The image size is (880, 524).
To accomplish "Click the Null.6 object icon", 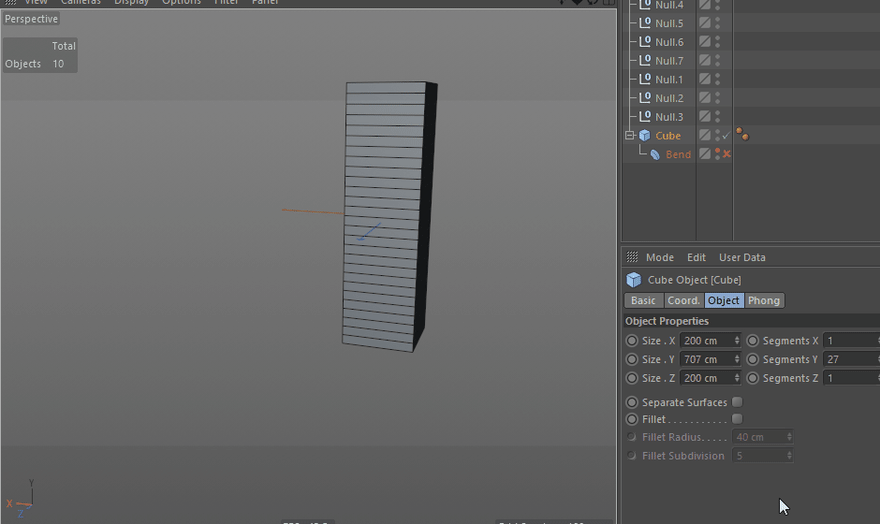I will pyautogui.click(x=645, y=42).
